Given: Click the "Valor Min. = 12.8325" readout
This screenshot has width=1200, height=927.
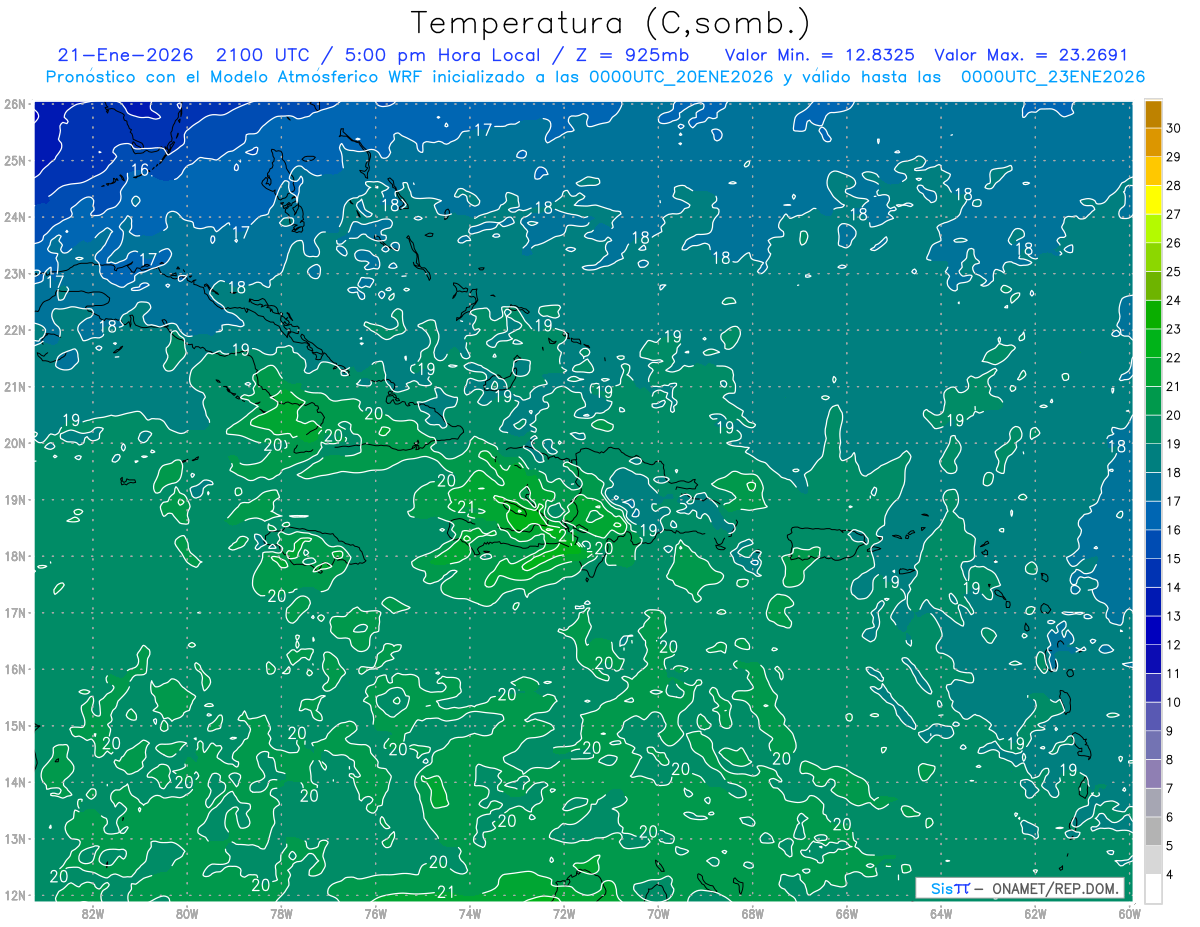Looking at the screenshot, I should (x=820, y=55).
